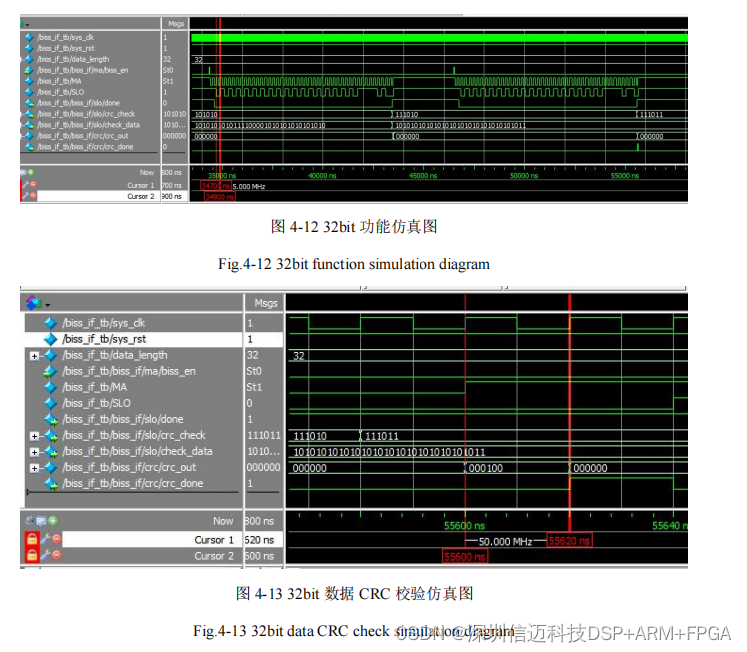Click the green add cursor icon in lower panel
This screenshot has width=747, height=652.
tap(52, 521)
